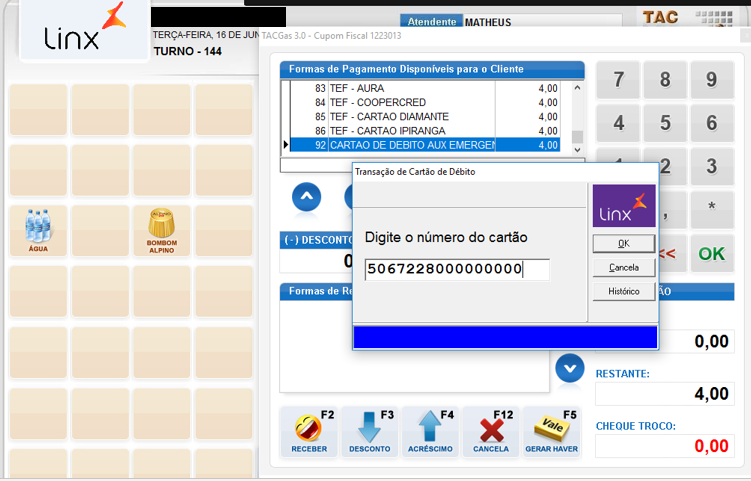This screenshot has width=751, height=481.
Task: Select row 92 CARTAO DE DEBITO AUX EMERGEN
Action: tap(424, 145)
